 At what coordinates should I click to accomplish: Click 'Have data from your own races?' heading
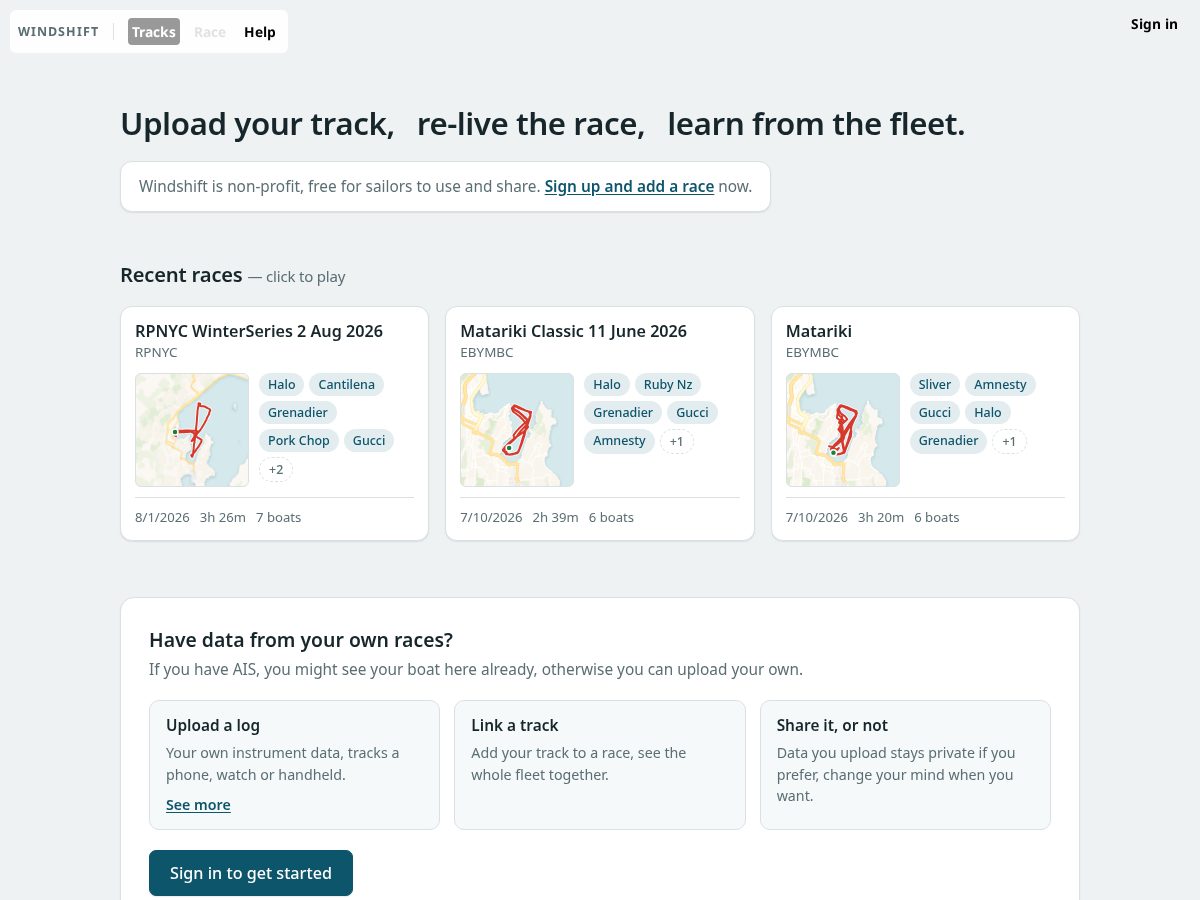click(x=301, y=640)
